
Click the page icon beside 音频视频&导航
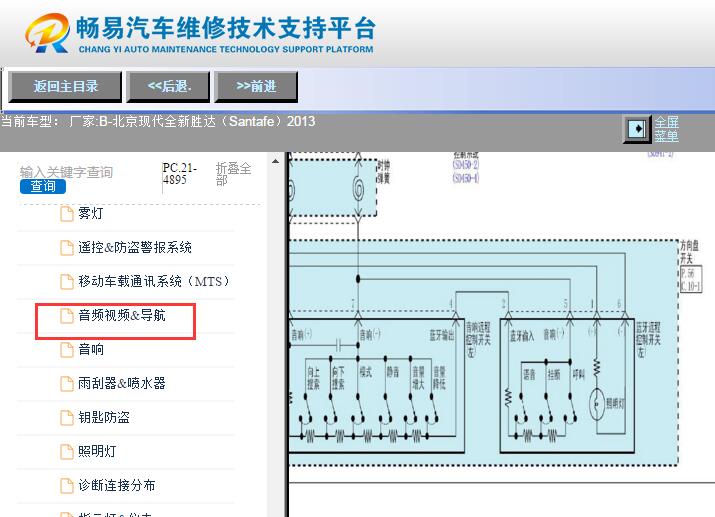67,315
